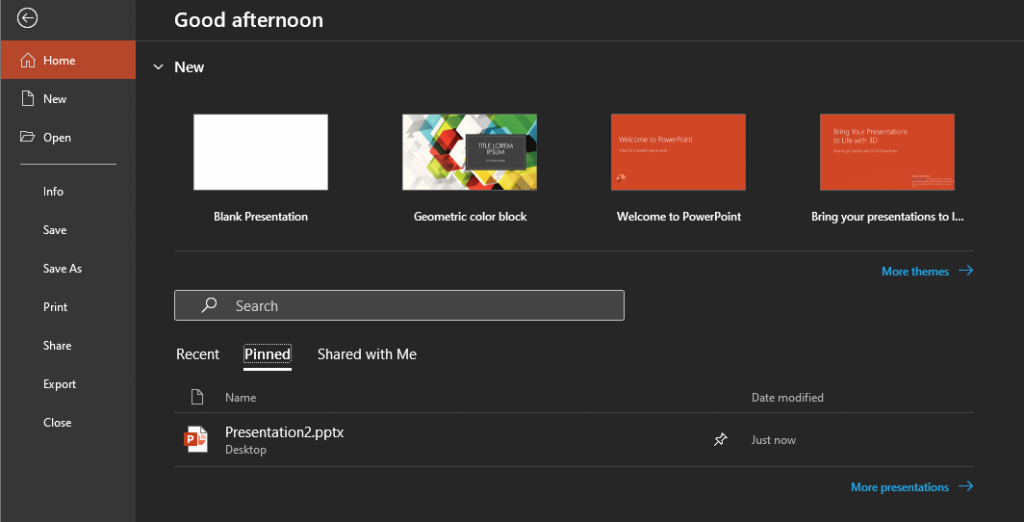Viewport: 1024px width, 522px height.
Task: Open the More presentations link
Action: tap(900, 487)
